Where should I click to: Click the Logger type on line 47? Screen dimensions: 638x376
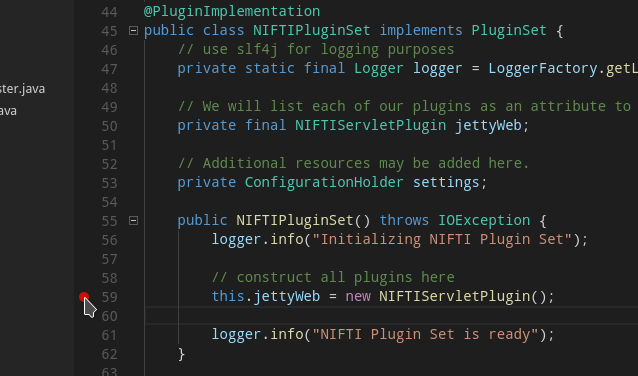[379, 68]
